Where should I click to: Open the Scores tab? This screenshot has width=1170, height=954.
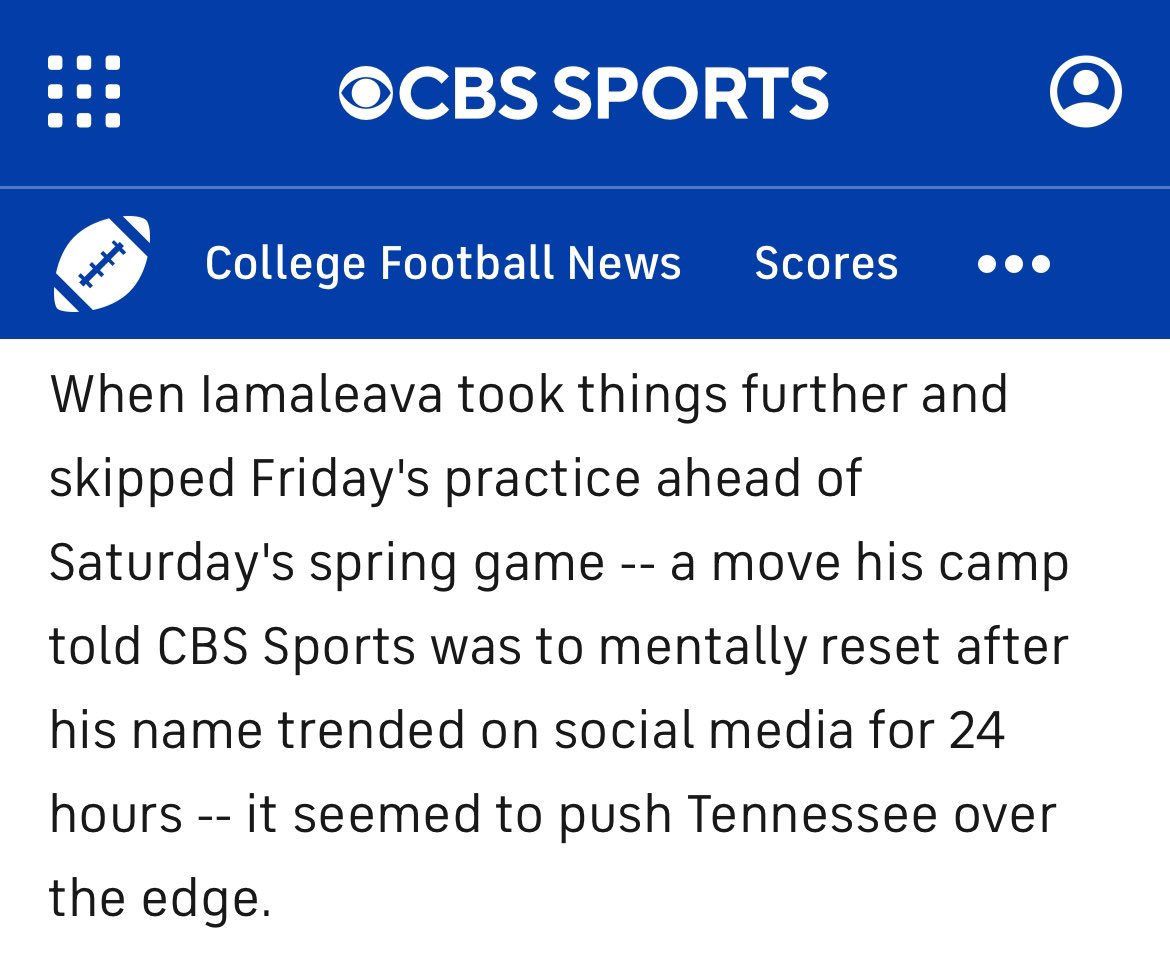(826, 263)
